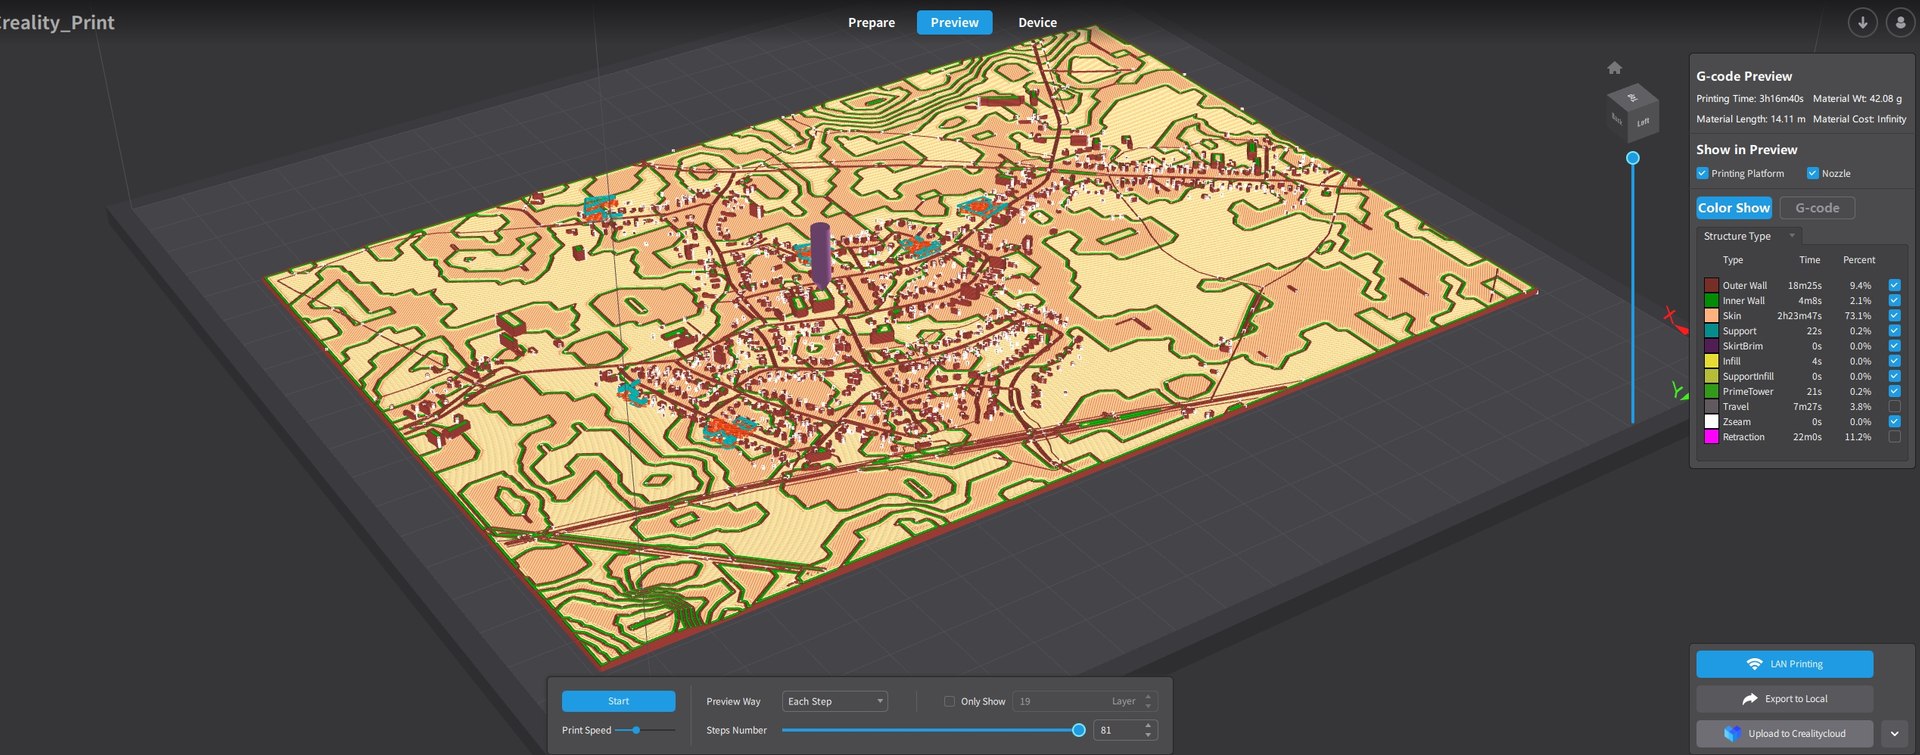Switch to the G-code view tab
Viewport: 1920px width, 755px height.
[x=1817, y=208]
